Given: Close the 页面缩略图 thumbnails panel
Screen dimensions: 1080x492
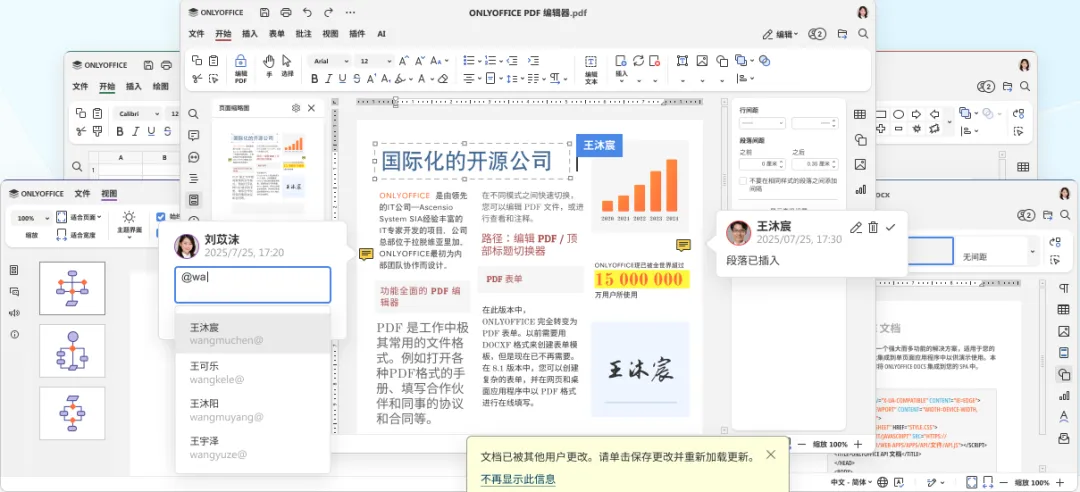Looking at the screenshot, I should point(311,108).
